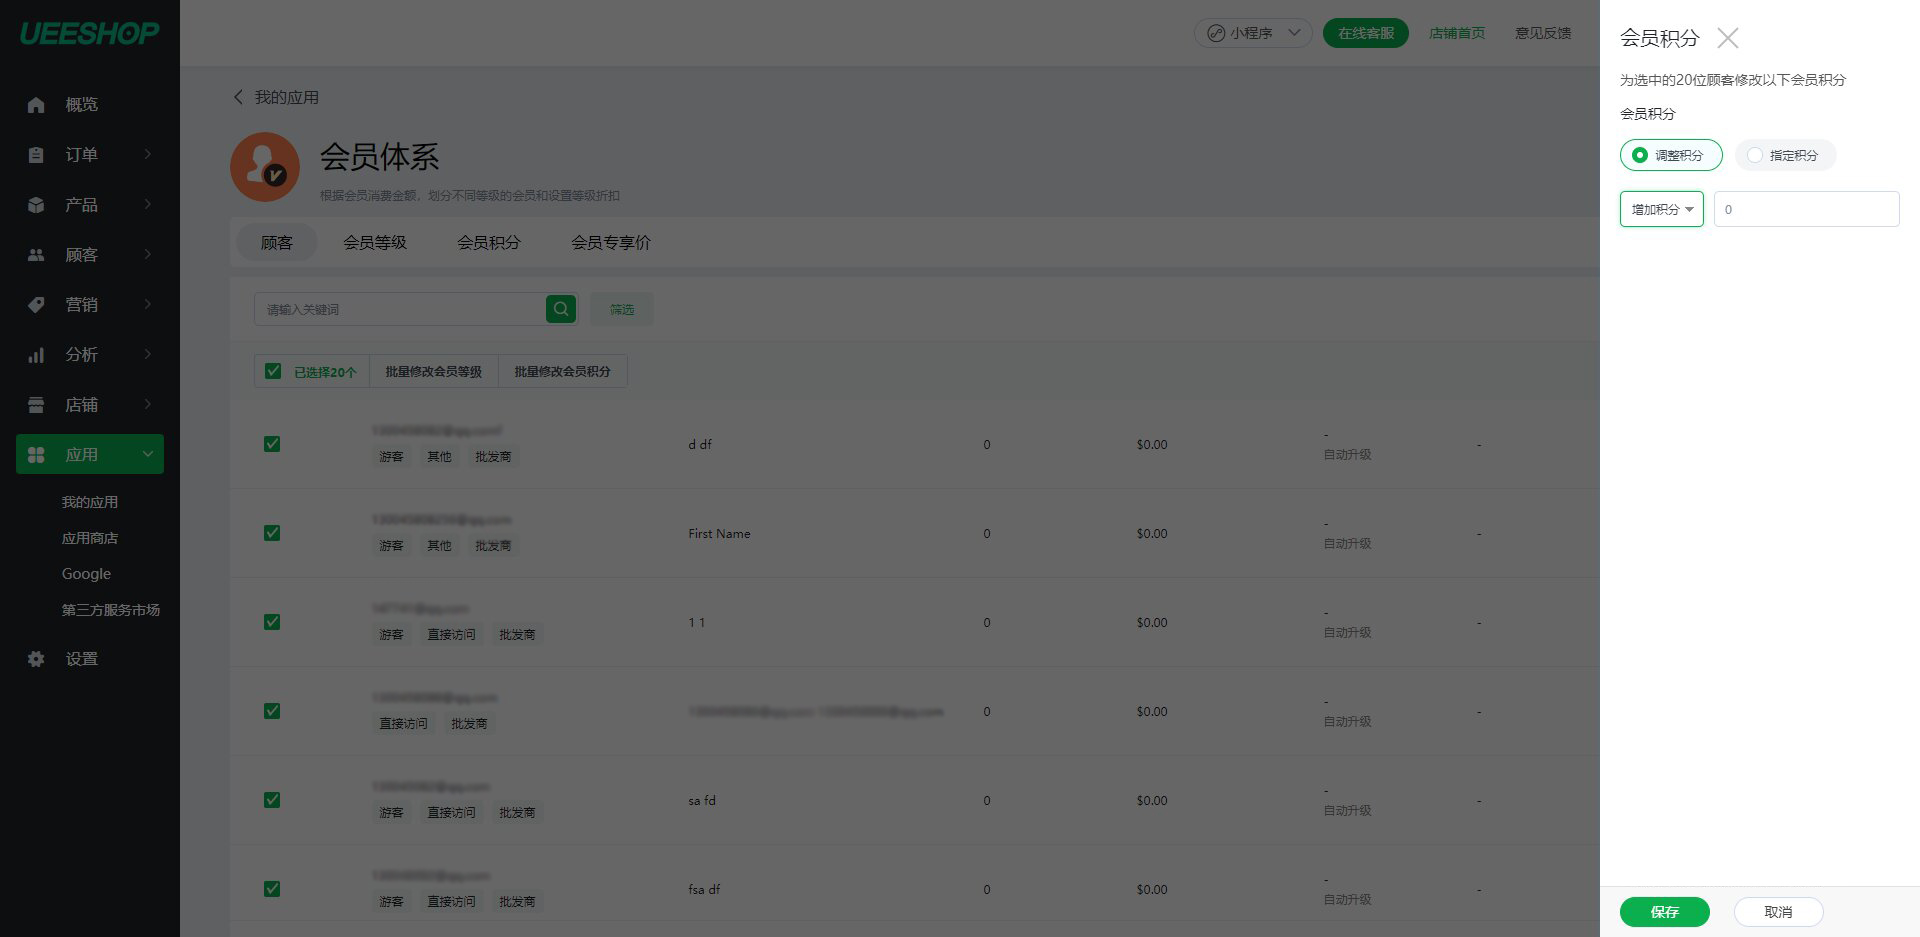Switch to the 会员专享价 tab
This screenshot has height=937, width=1920.
(610, 242)
